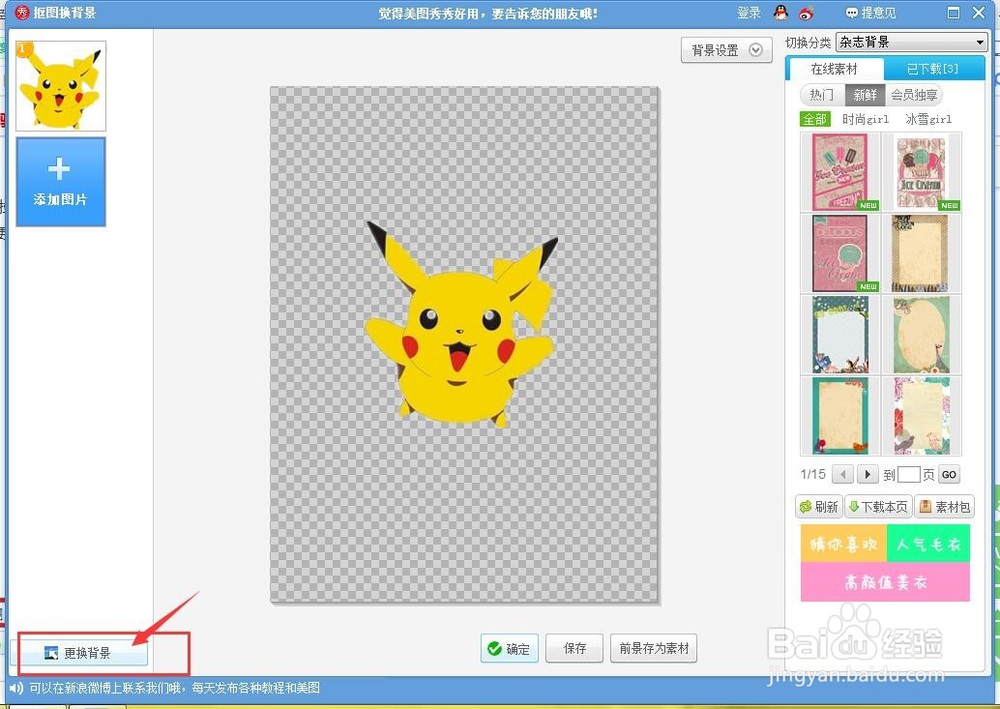This screenshot has width=1000, height=709.
Task: Click the page number input field
Action: (x=909, y=474)
